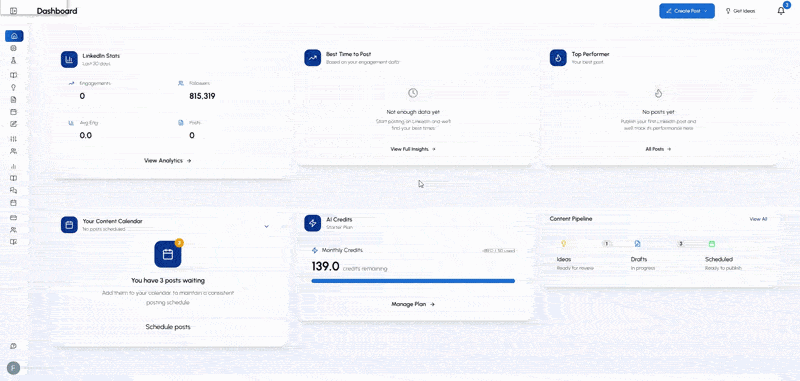Open notifications bell with the 3 badge
The width and height of the screenshot is (800, 381).
click(781, 11)
